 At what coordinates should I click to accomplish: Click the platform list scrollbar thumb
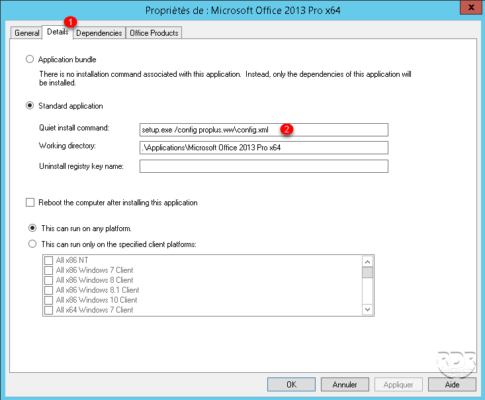[x=367, y=272]
